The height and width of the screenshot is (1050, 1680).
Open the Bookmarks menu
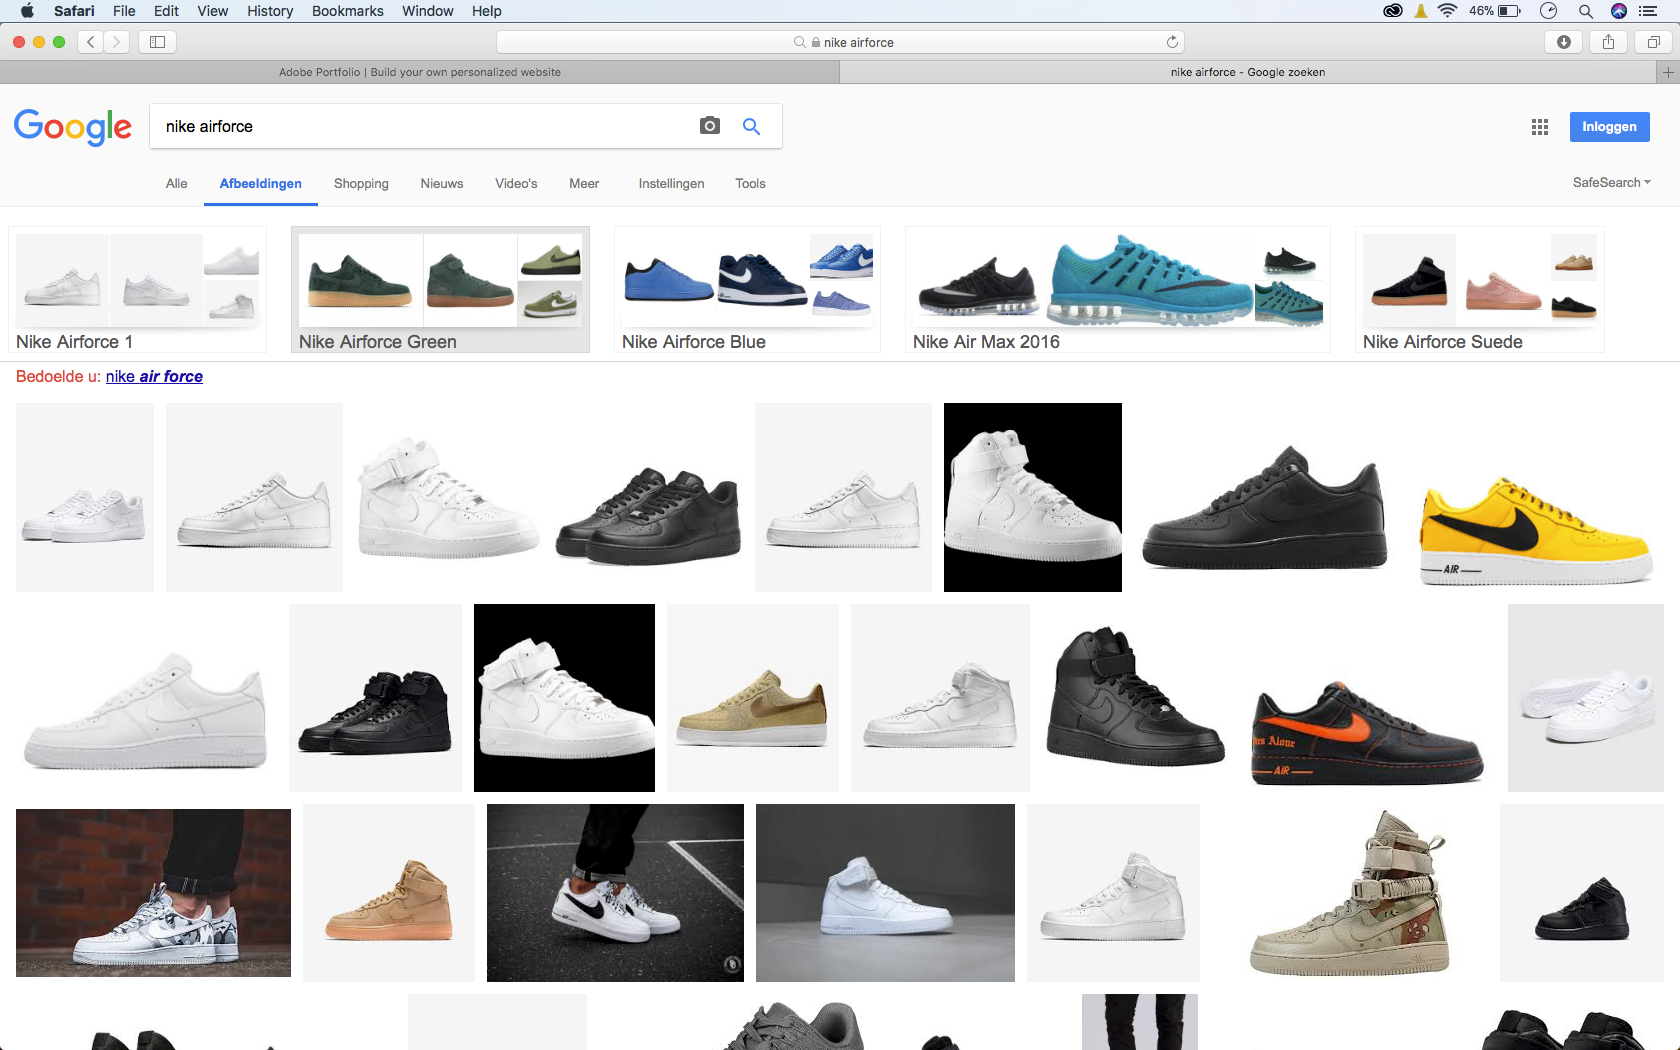pos(347,11)
